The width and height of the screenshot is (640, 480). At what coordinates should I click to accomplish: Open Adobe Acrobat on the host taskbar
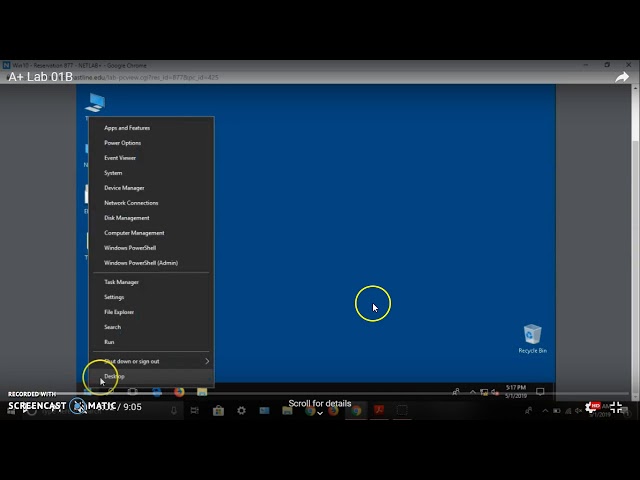pyautogui.click(x=379, y=410)
